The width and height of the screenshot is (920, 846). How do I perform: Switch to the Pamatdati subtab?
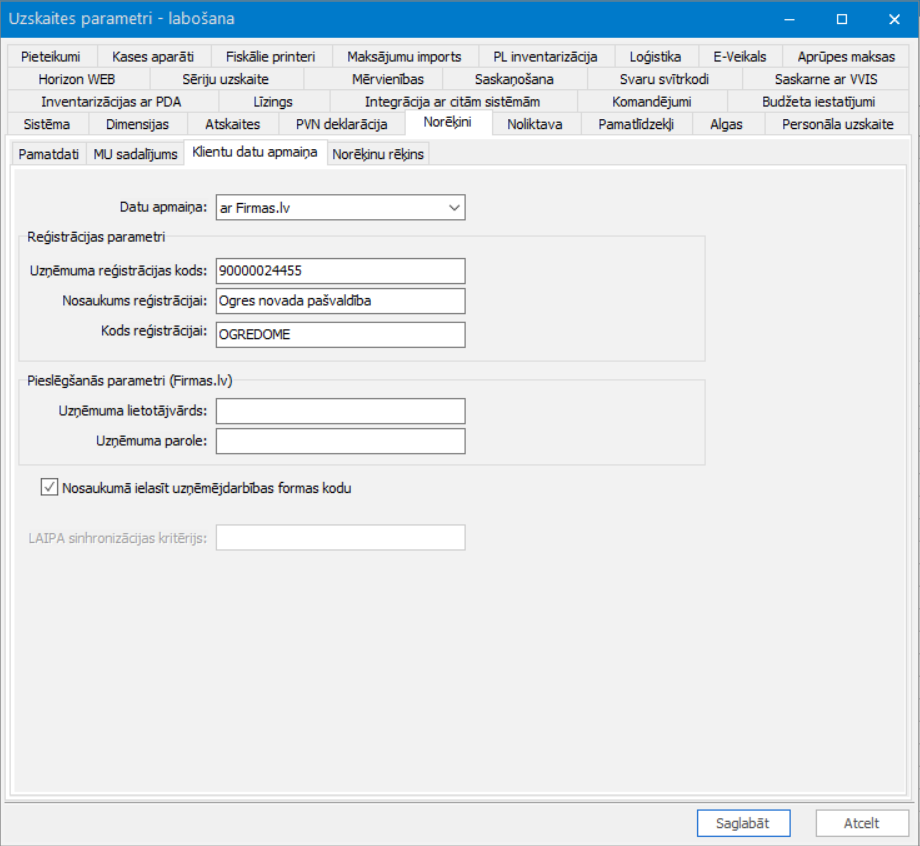49,154
